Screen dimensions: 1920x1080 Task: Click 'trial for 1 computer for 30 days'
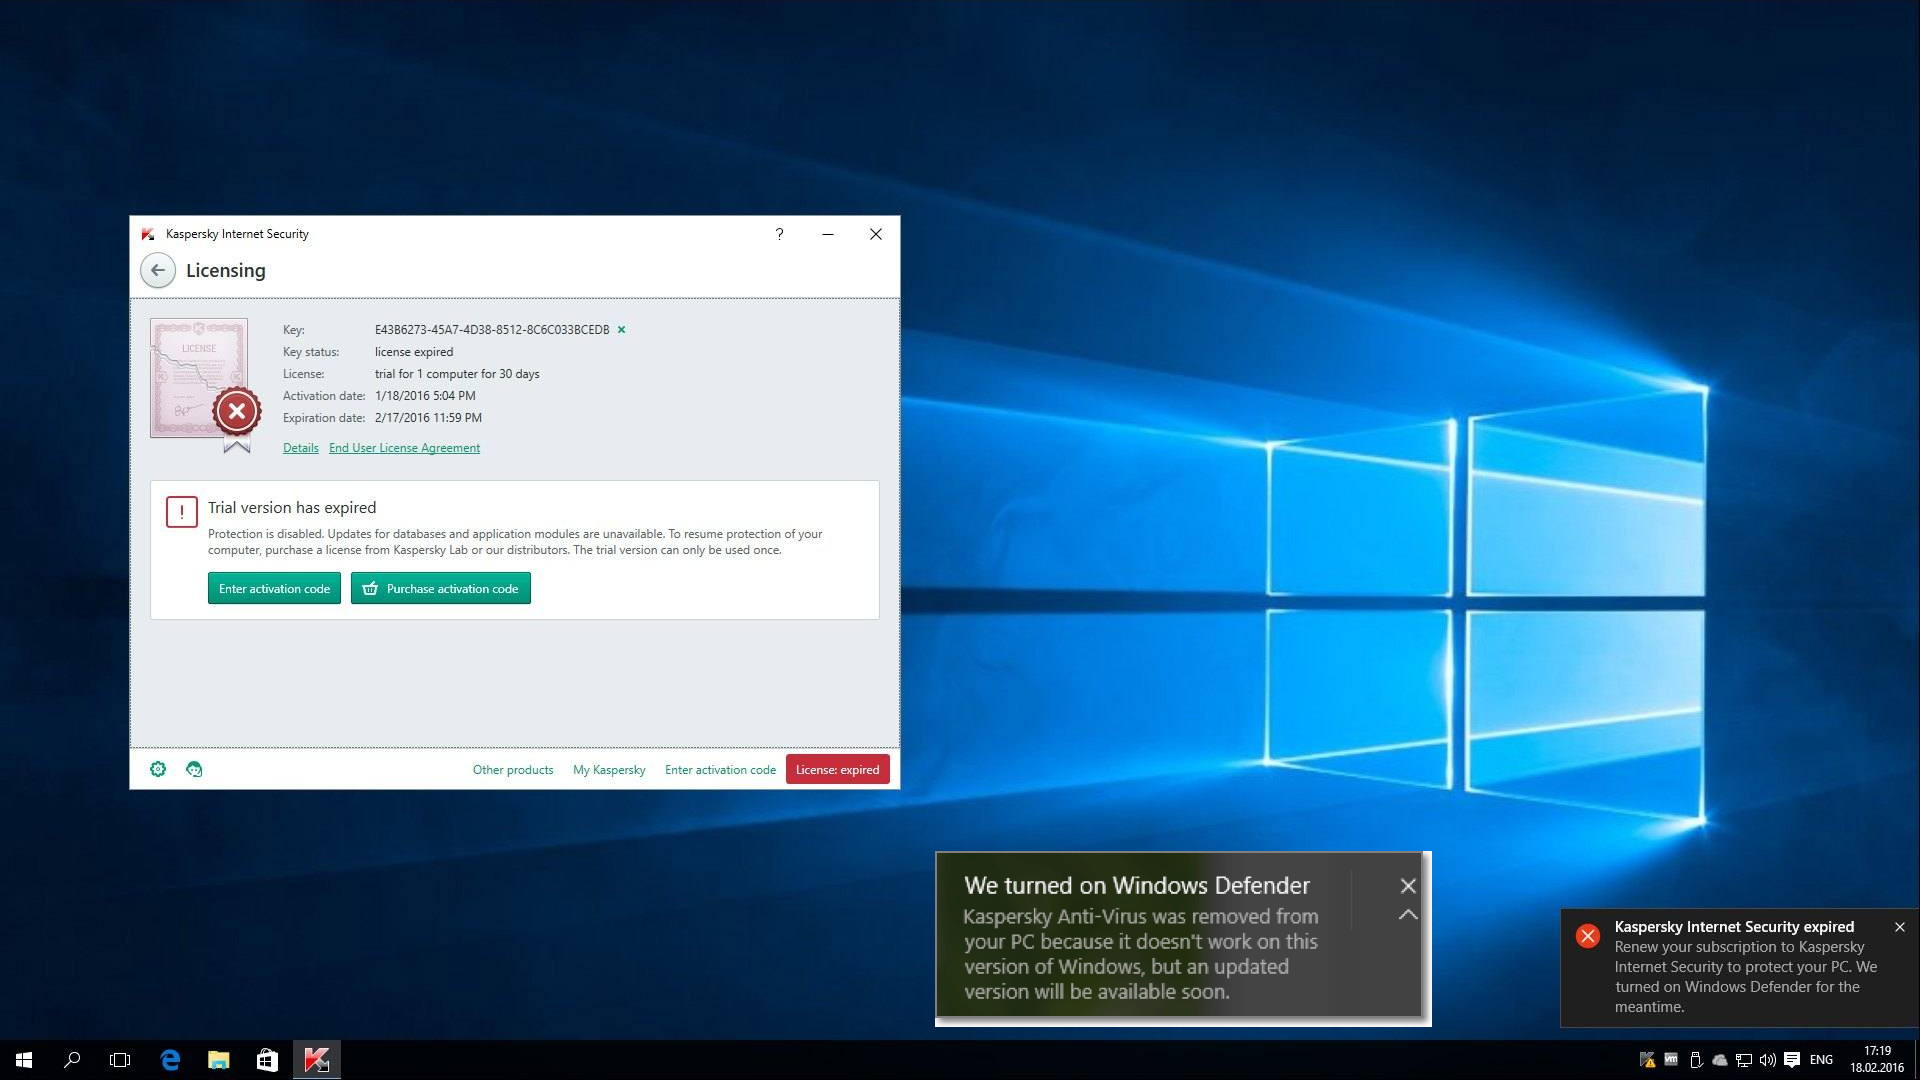pos(457,374)
